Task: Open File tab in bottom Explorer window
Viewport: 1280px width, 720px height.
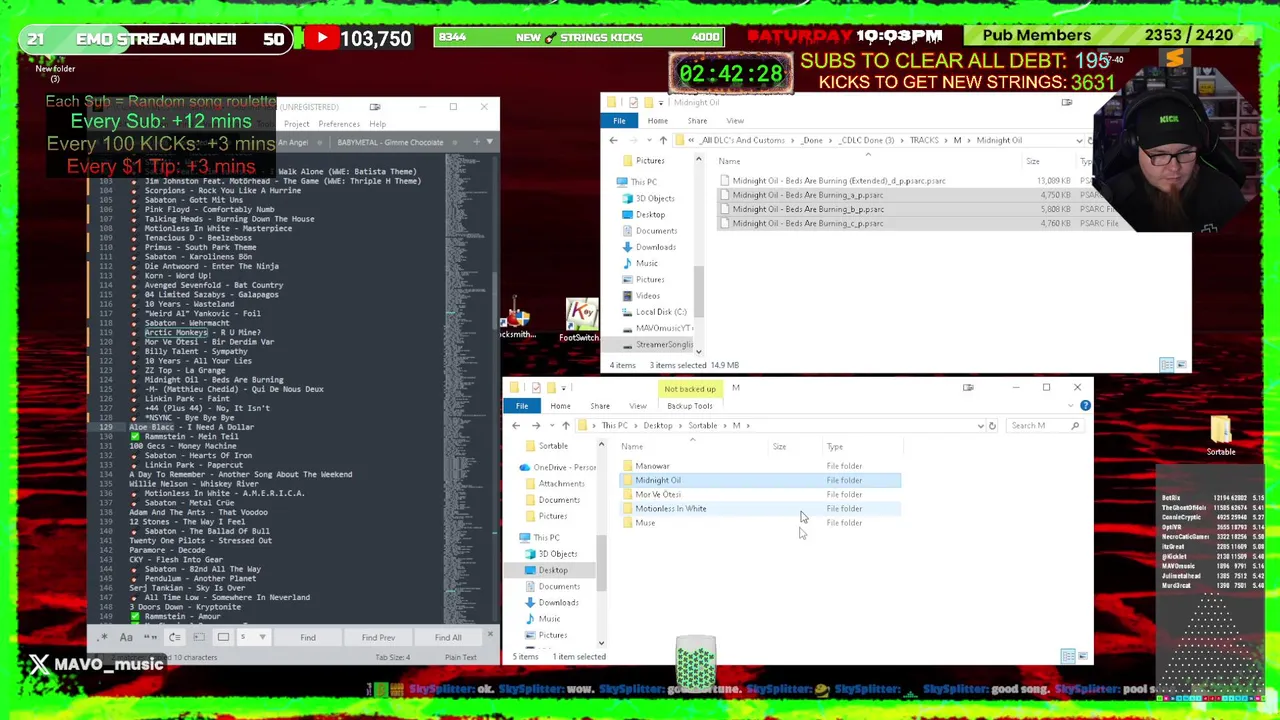Action: click(x=522, y=405)
